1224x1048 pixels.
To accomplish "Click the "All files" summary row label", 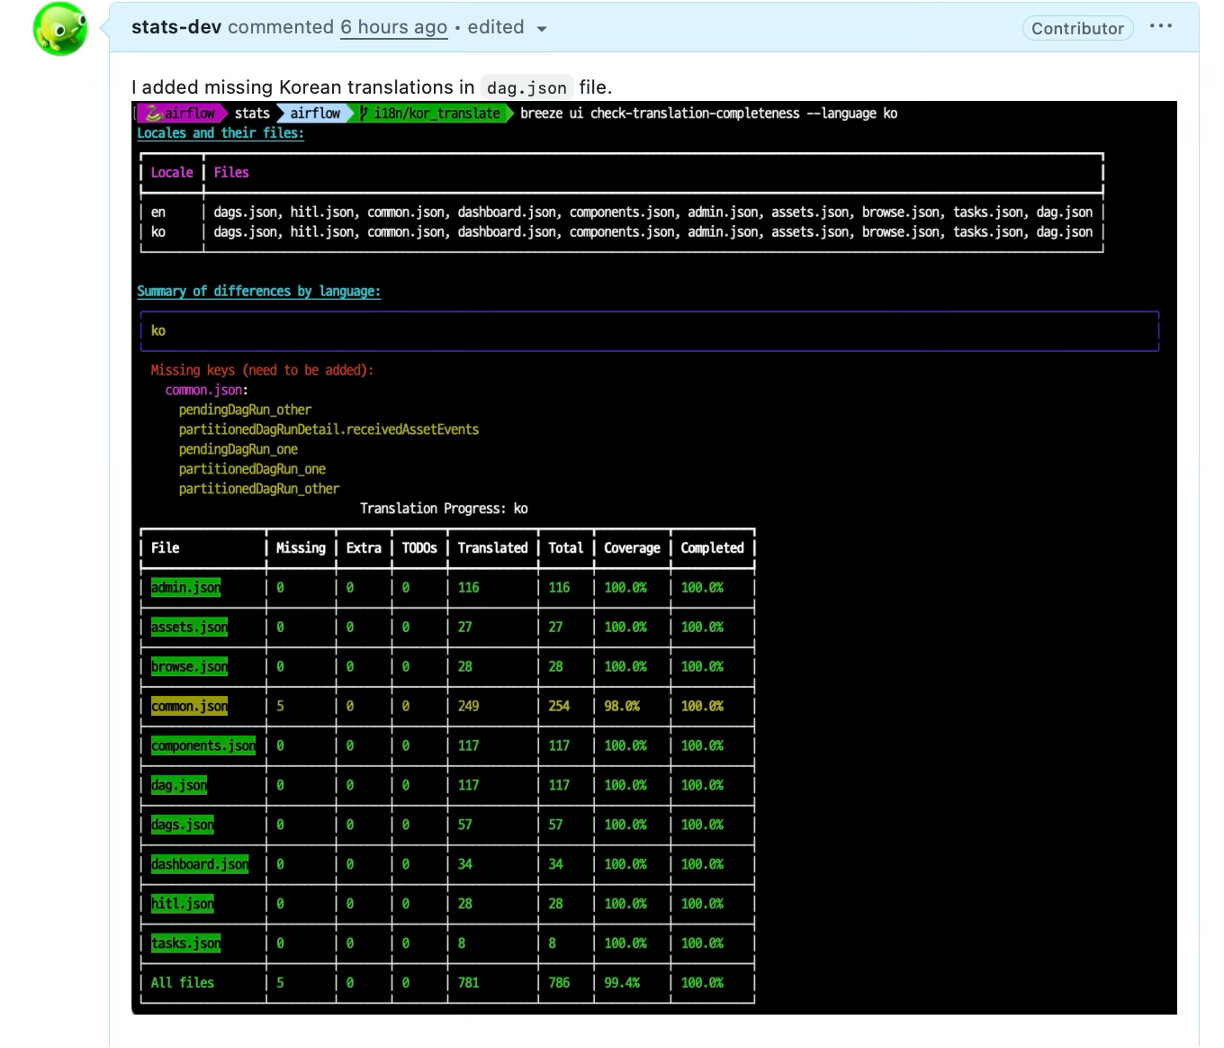I will (x=182, y=983).
